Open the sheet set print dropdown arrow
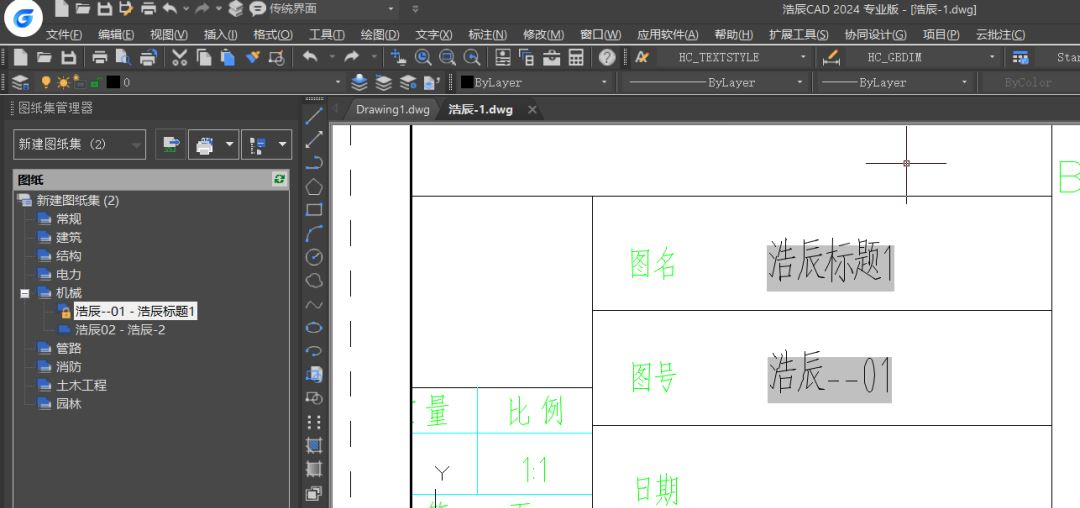 (230, 145)
